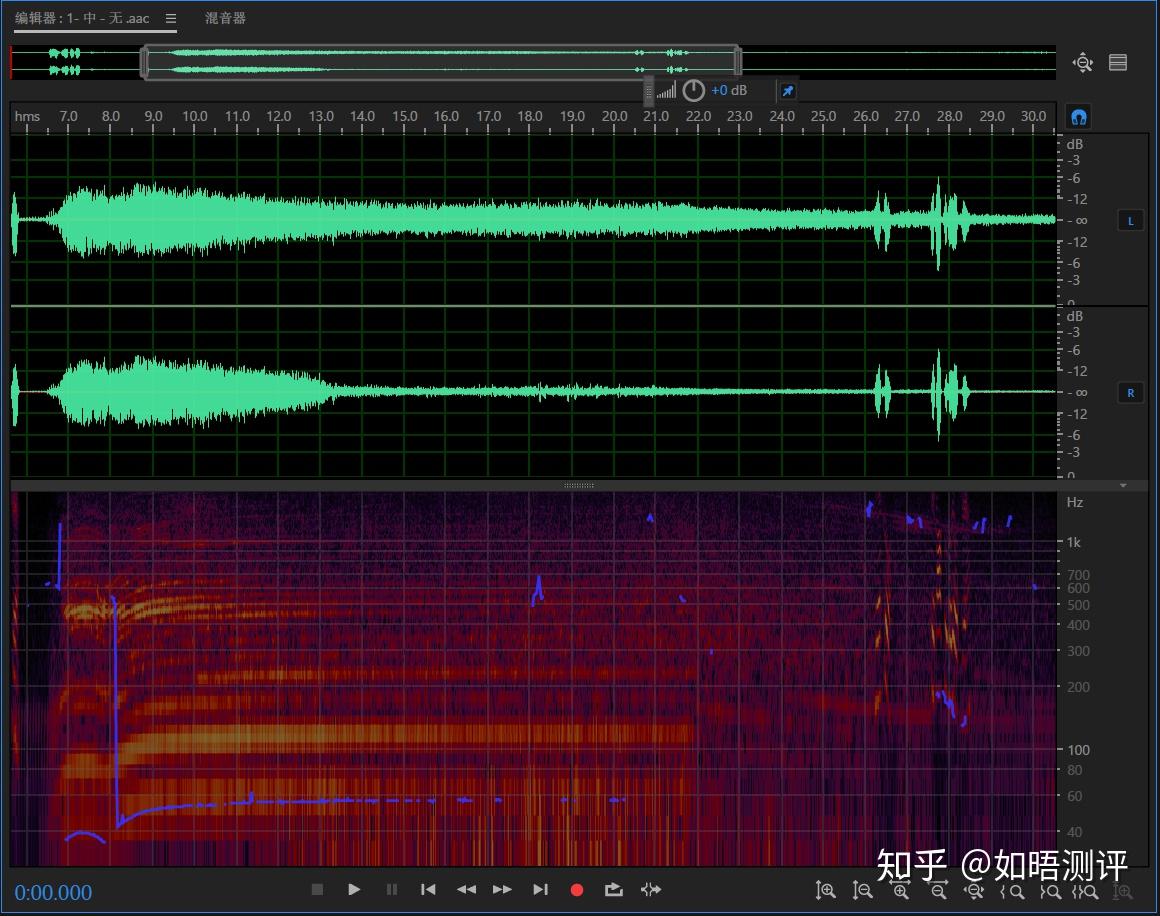Toggle the left channel L button
Image resolution: width=1160 pixels, height=916 pixels.
(1130, 220)
